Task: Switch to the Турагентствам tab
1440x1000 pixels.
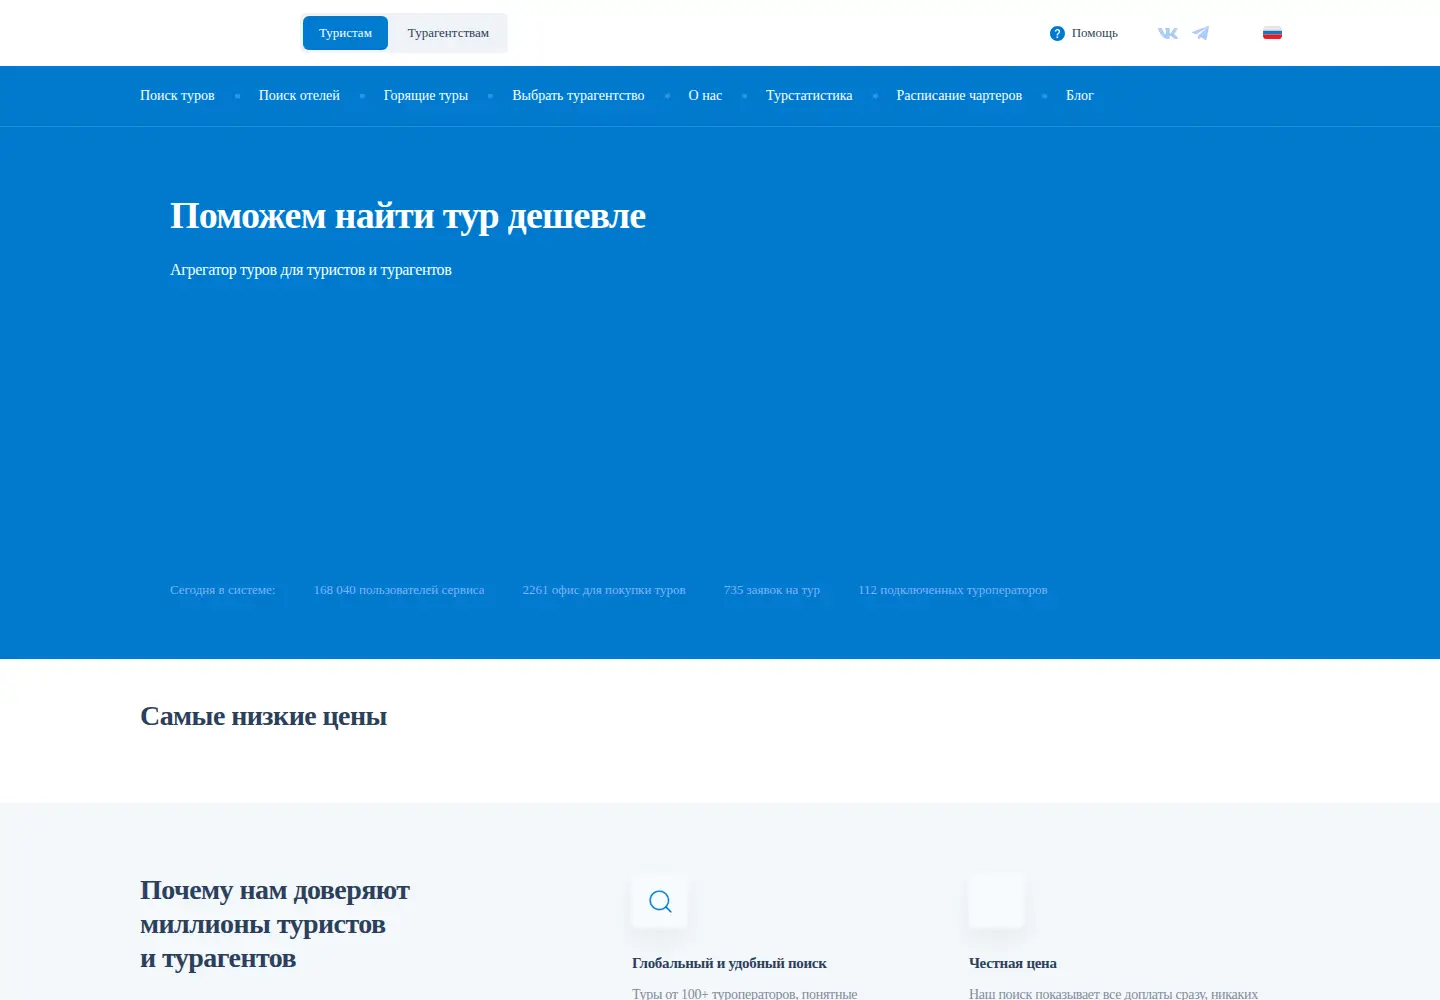Action: point(448,33)
